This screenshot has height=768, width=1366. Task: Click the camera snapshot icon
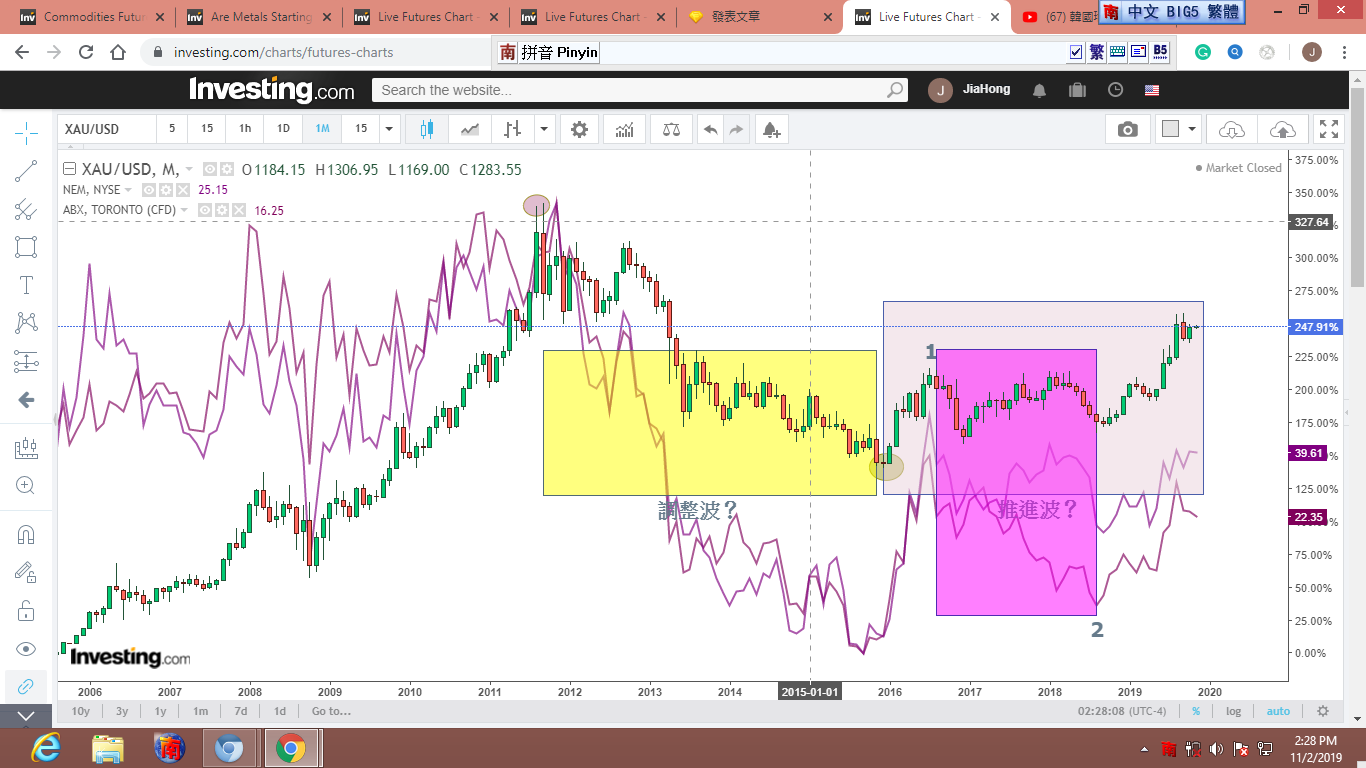pyautogui.click(x=1128, y=129)
